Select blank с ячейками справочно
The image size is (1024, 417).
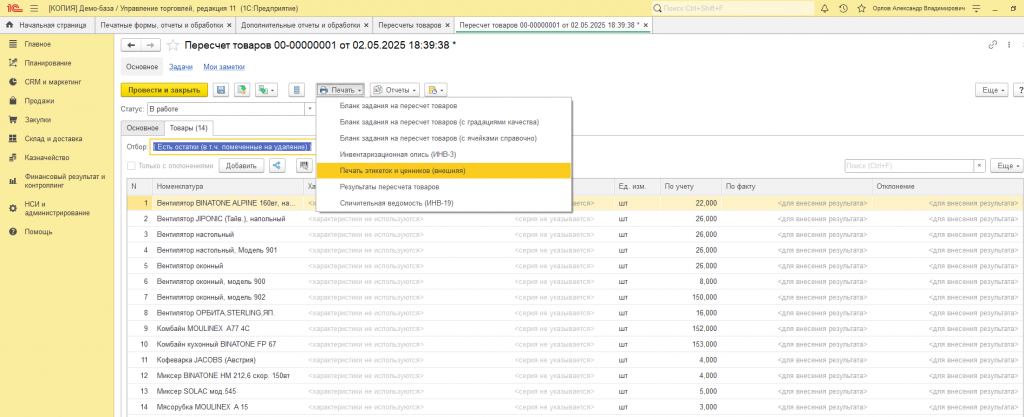(x=438, y=138)
